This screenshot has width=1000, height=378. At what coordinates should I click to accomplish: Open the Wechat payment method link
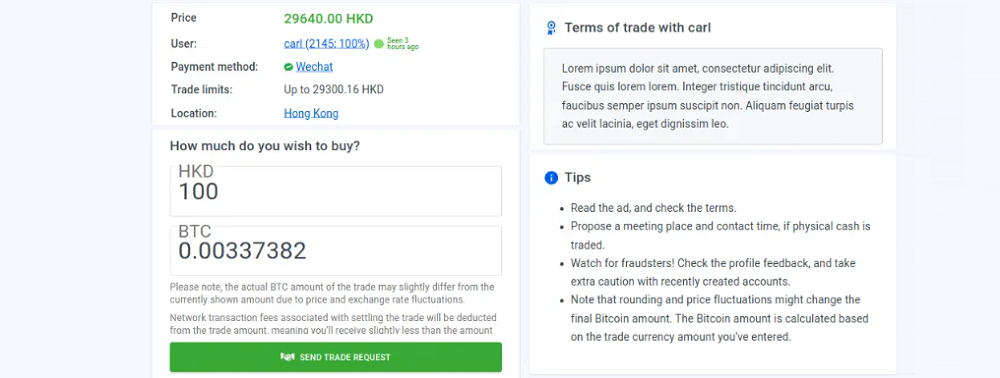(314, 67)
